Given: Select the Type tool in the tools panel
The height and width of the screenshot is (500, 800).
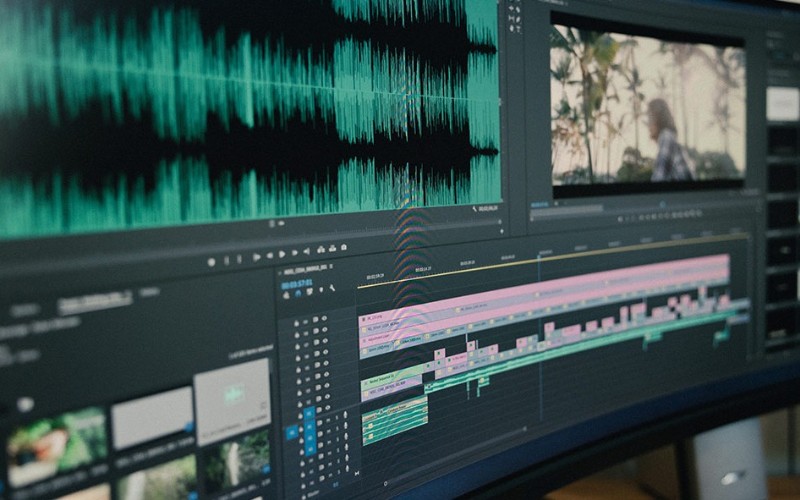Looking at the screenshot, I should point(518,30).
